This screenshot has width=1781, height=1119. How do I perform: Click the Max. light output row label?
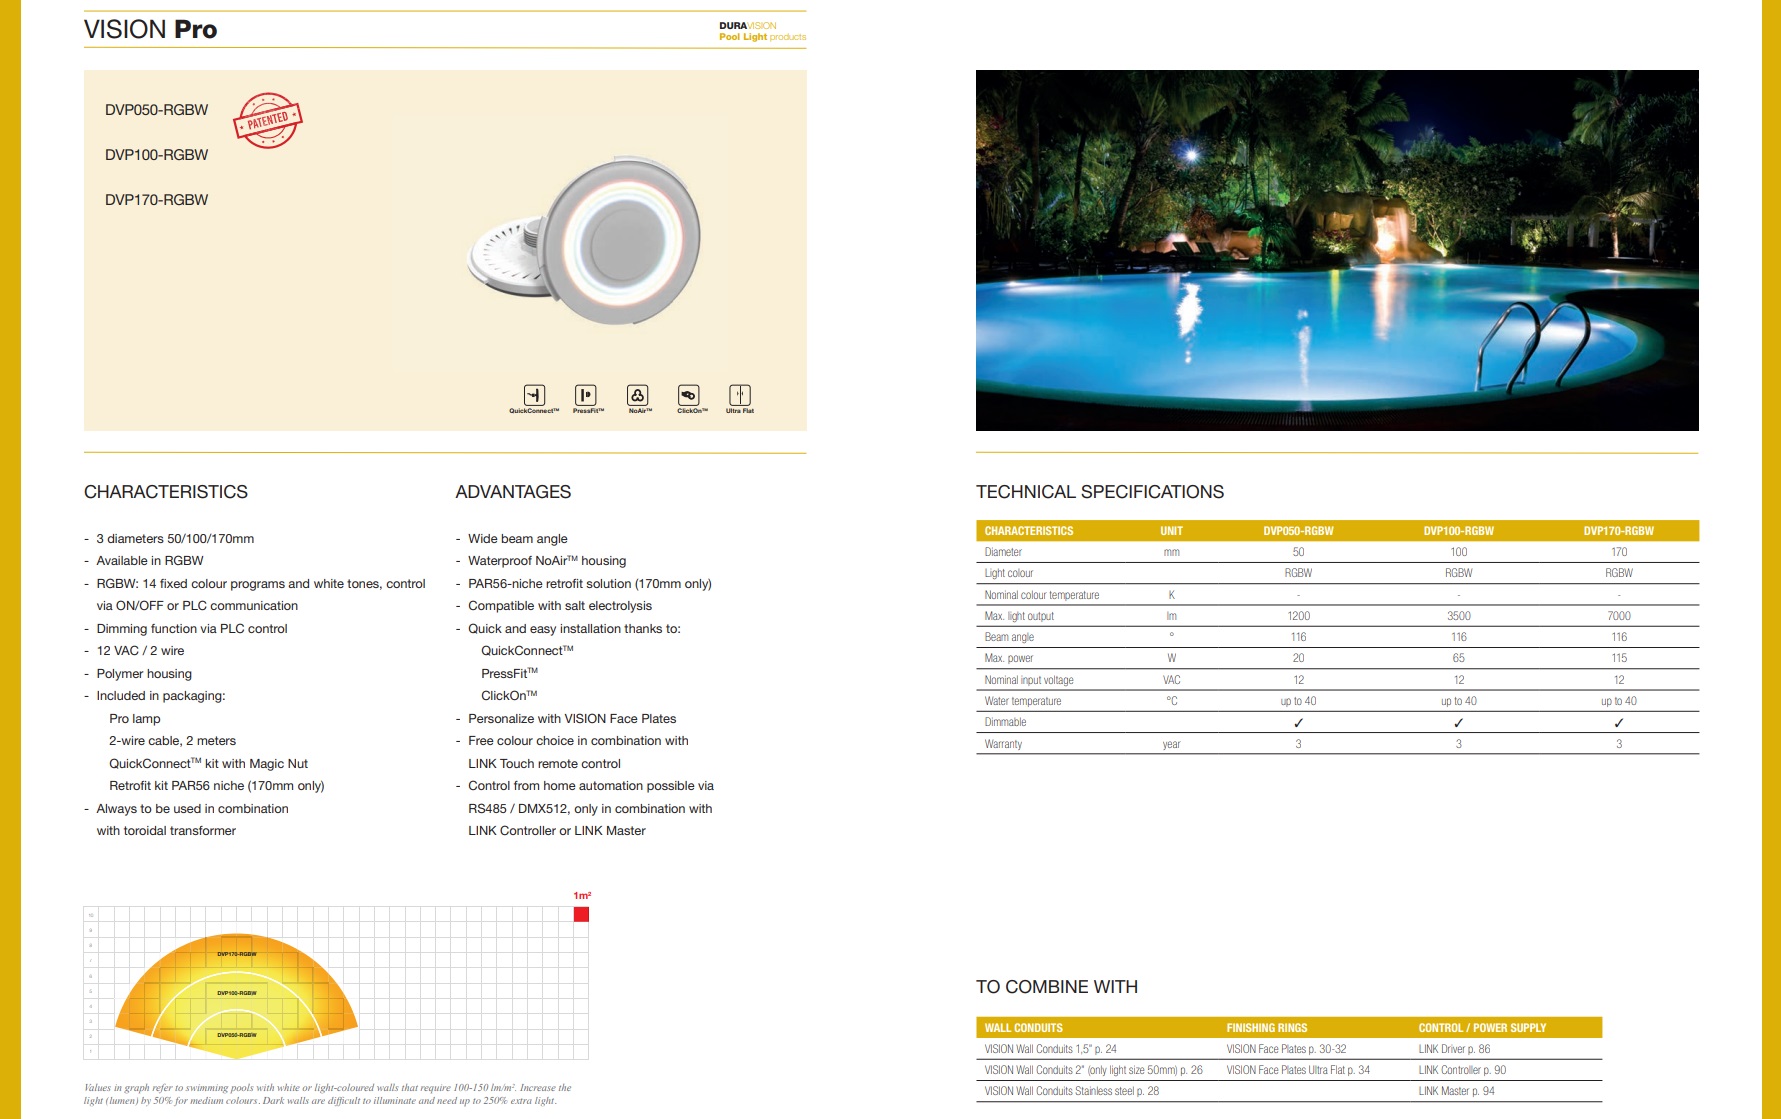[1019, 616]
